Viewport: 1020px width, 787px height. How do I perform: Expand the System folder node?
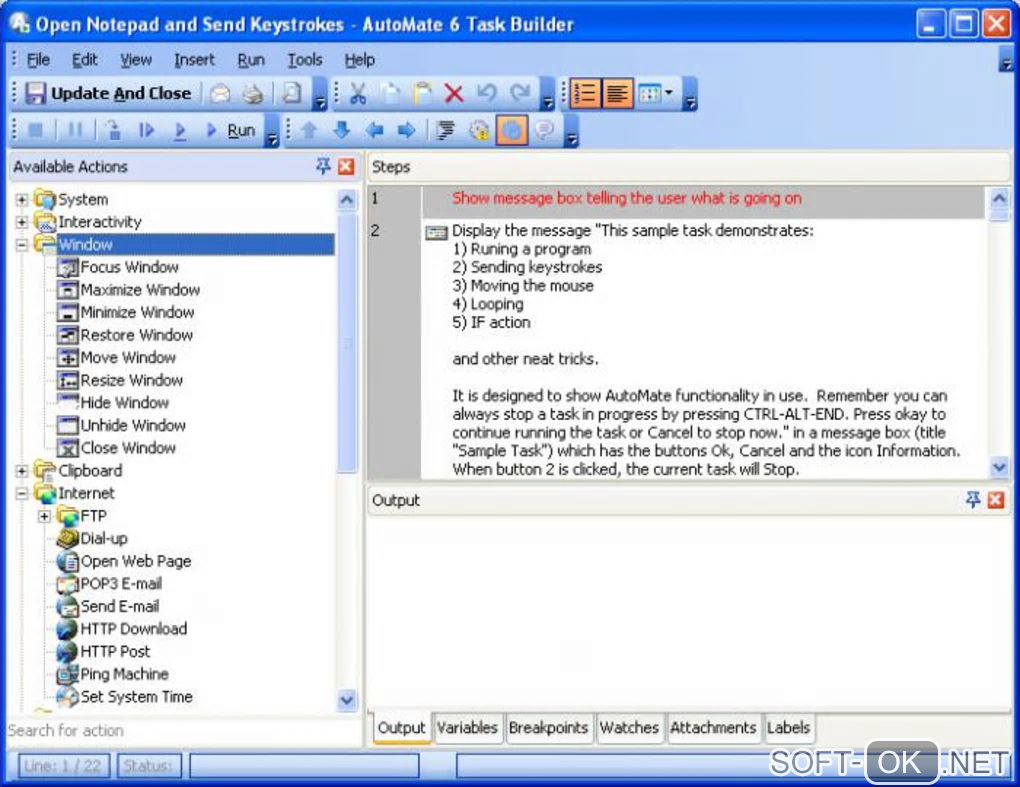21,200
